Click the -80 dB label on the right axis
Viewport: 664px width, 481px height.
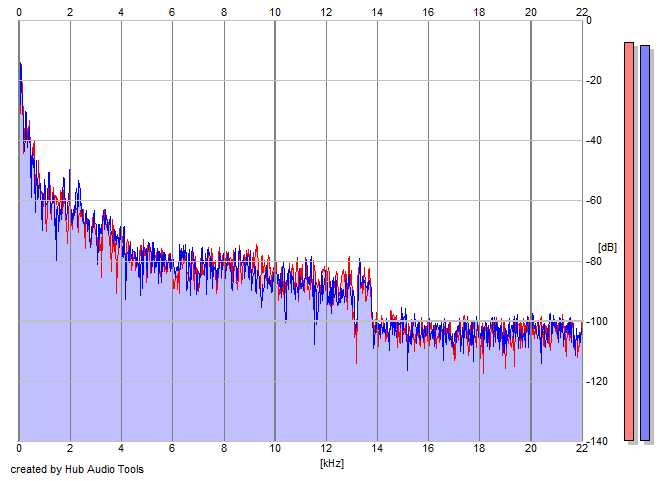click(594, 261)
